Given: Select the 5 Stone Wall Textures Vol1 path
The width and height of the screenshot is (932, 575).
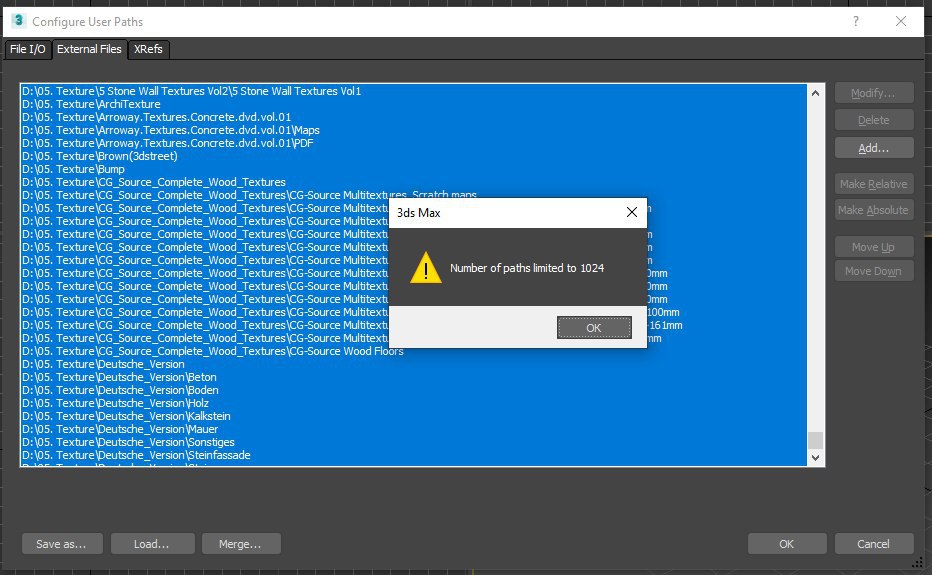Looking at the screenshot, I should pos(413,91).
